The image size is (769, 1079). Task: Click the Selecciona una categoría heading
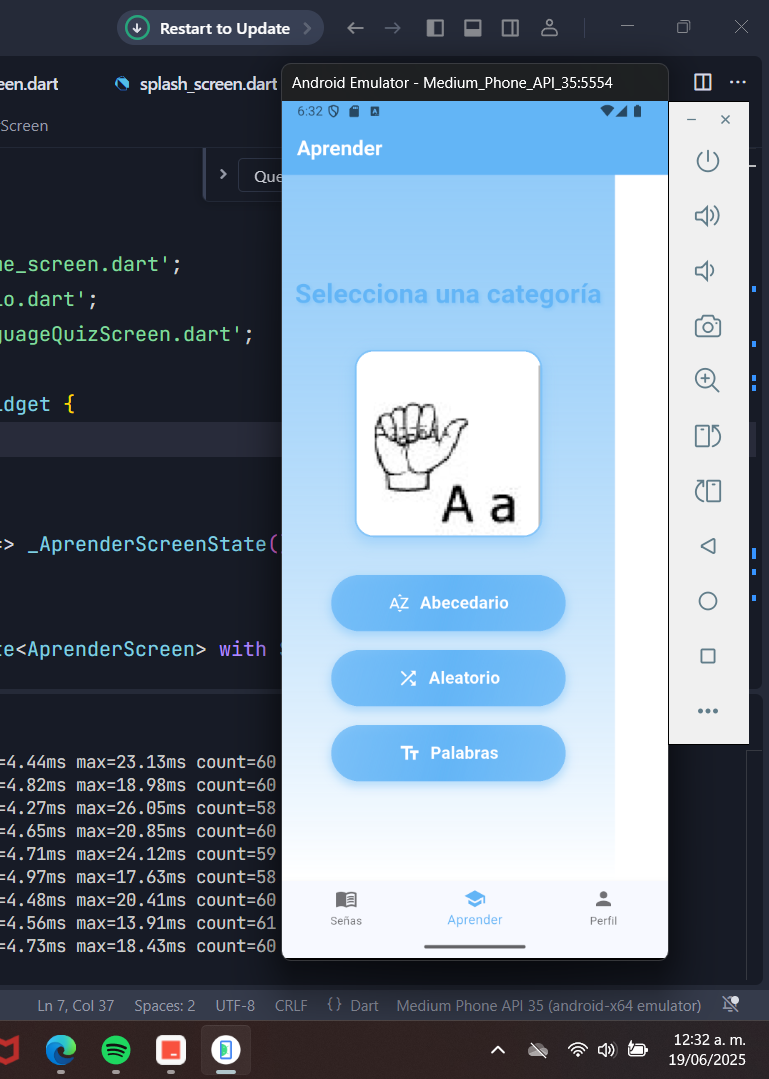click(448, 294)
